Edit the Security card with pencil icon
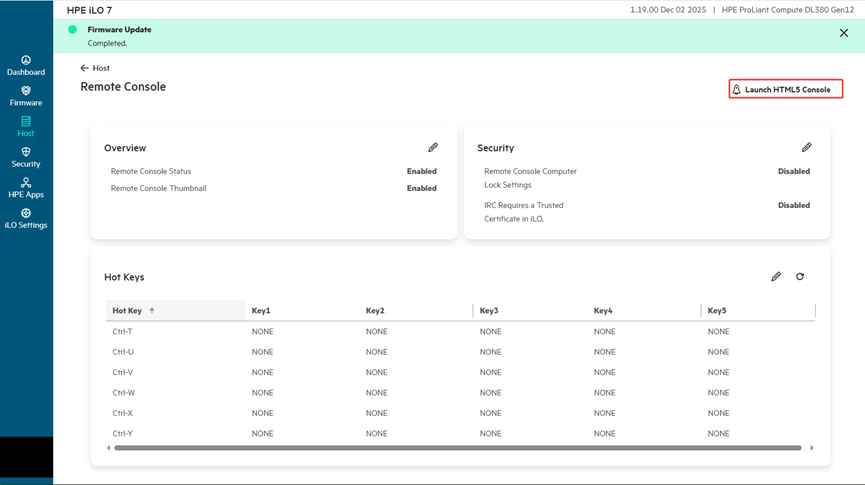Image resolution: width=865 pixels, height=485 pixels. tap(806, 147)
